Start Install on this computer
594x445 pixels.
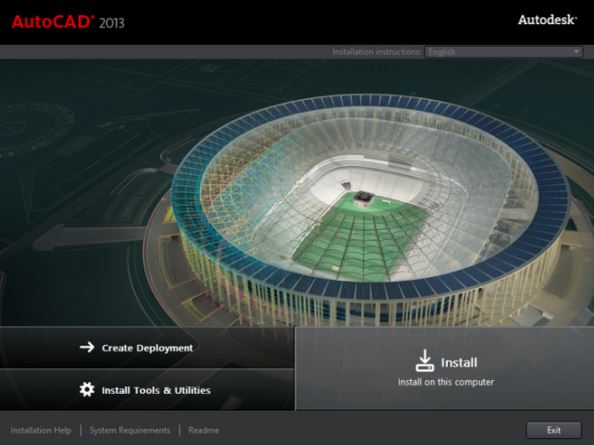tap(445, 368)
